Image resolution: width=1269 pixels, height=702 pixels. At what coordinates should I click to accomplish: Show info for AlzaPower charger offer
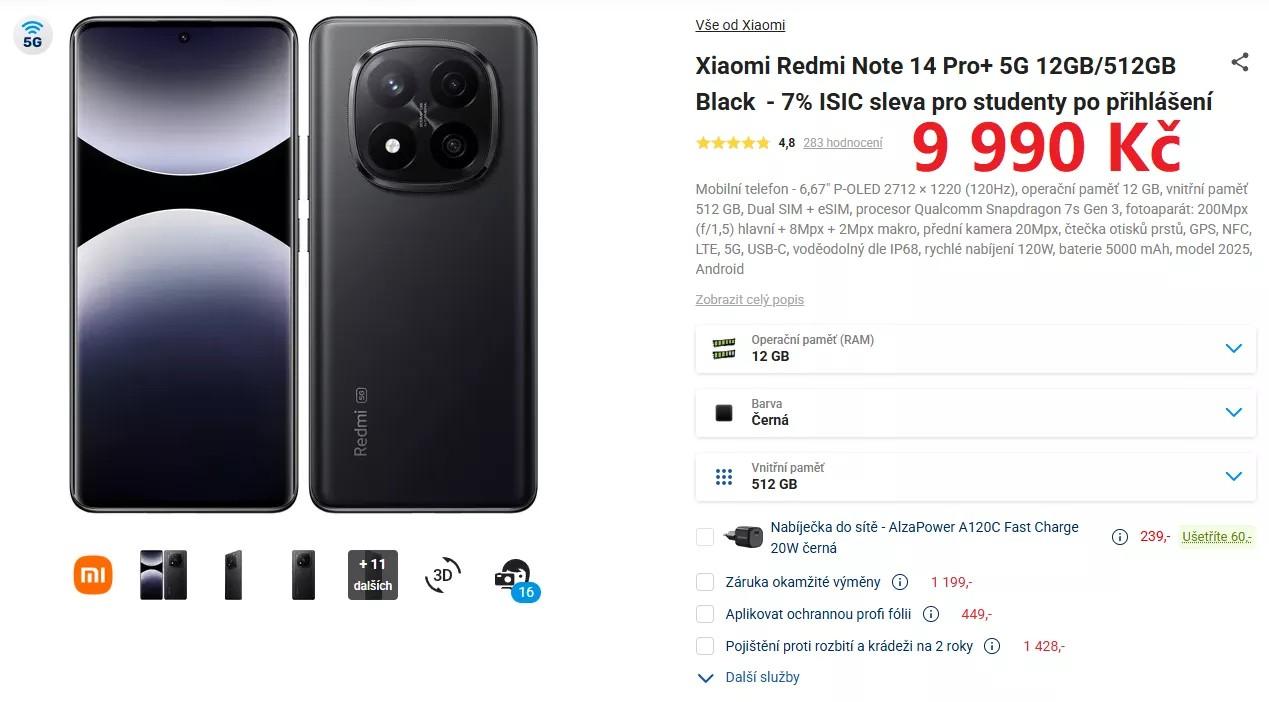click(x=1120, y=537)
